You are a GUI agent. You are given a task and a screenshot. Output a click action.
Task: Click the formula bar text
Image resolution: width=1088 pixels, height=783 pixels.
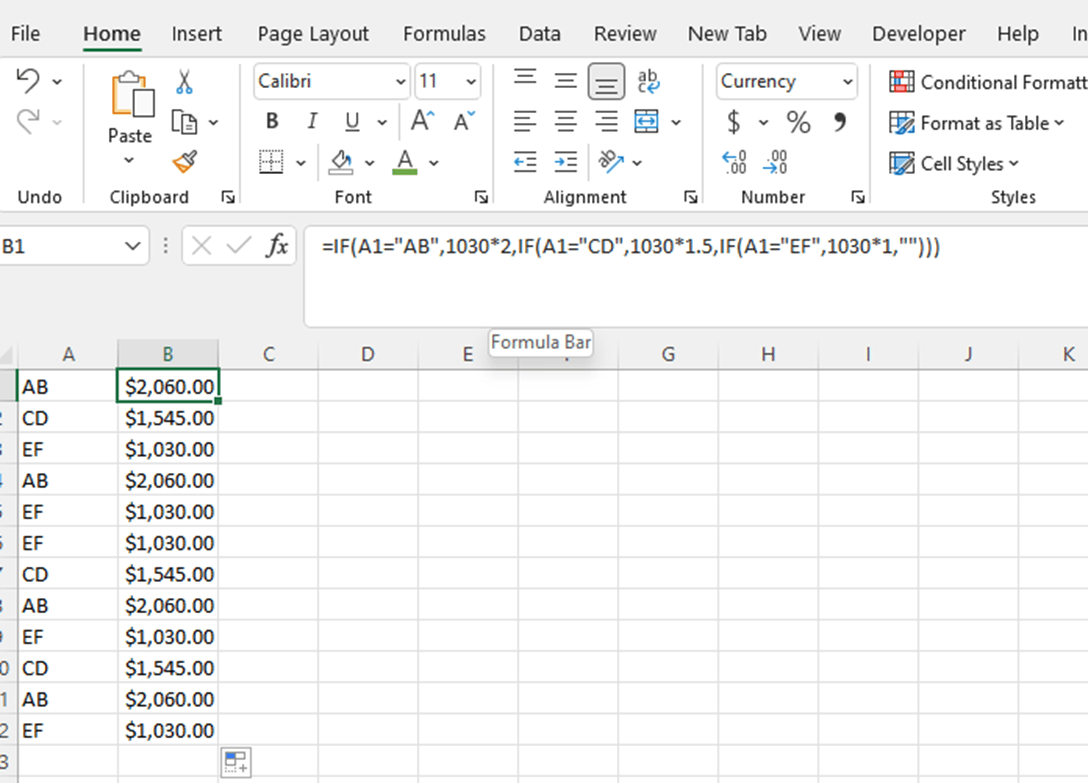coord(631,246)
